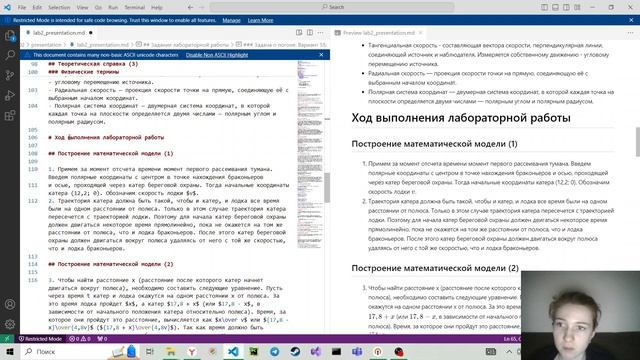Click the command center Search box
The image size is (640, 360).
pyautogui.click(x=332, y=7)
